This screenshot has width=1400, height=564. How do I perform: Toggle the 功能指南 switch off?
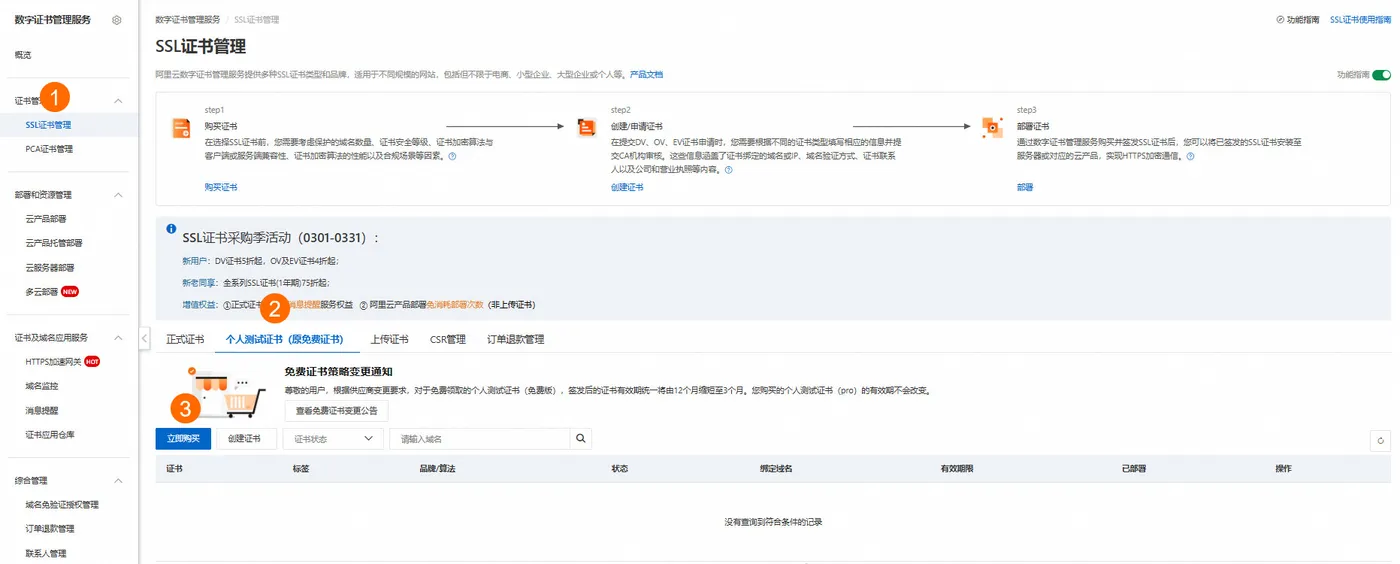pyautogui.click(x=1381, y=75)
